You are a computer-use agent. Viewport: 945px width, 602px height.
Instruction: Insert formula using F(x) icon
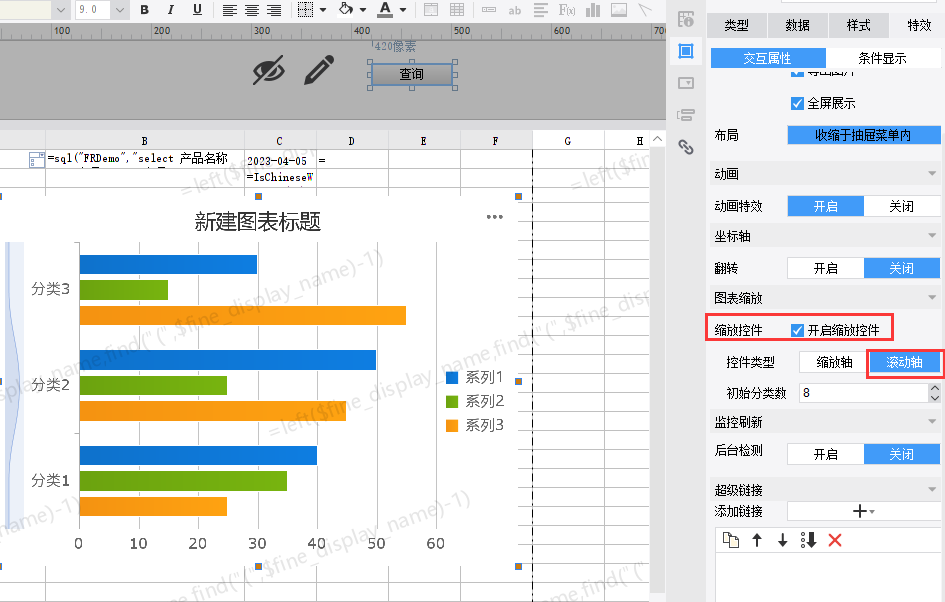coord(567,10)
